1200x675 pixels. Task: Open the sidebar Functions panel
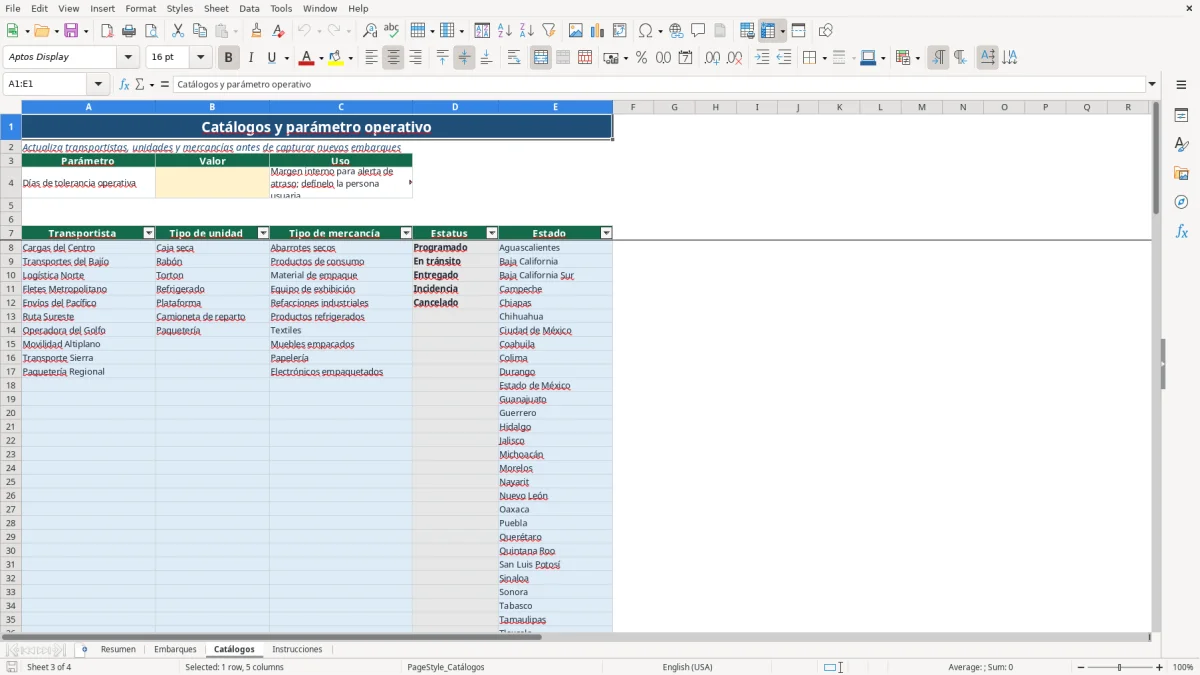1181,231
